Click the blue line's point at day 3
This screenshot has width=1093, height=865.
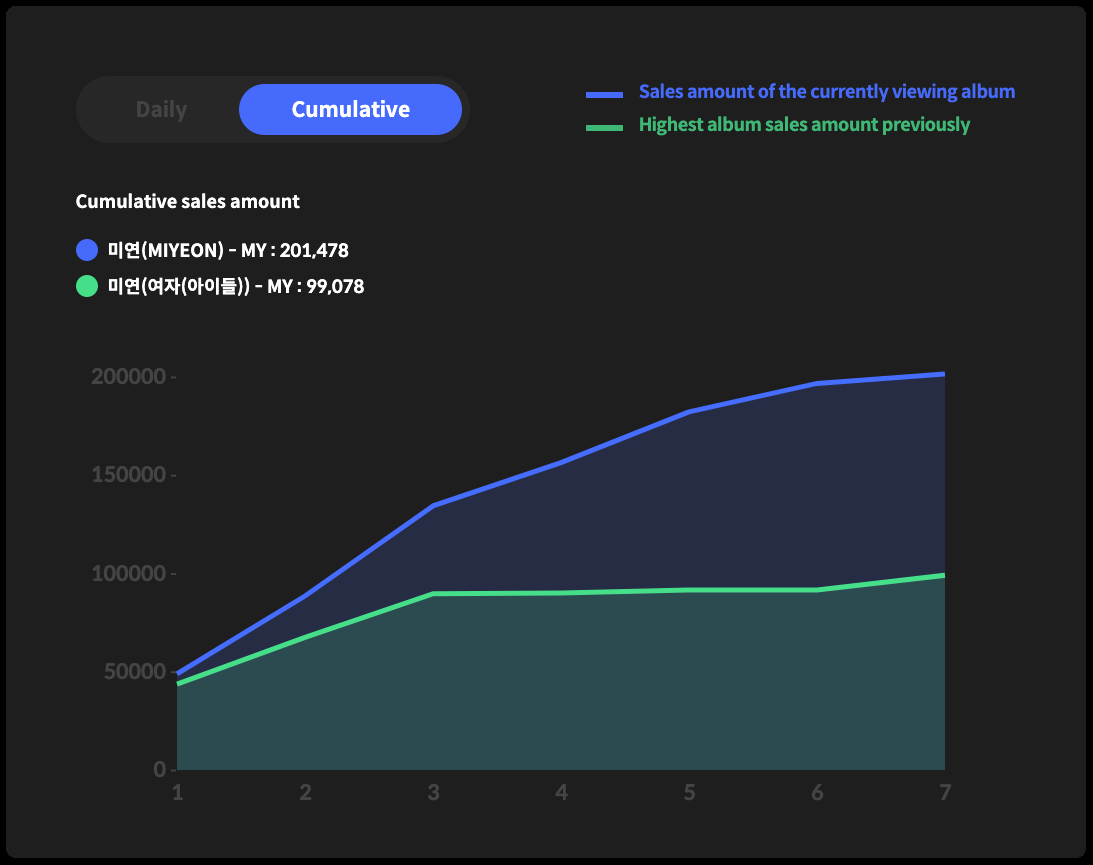[433, 506]
